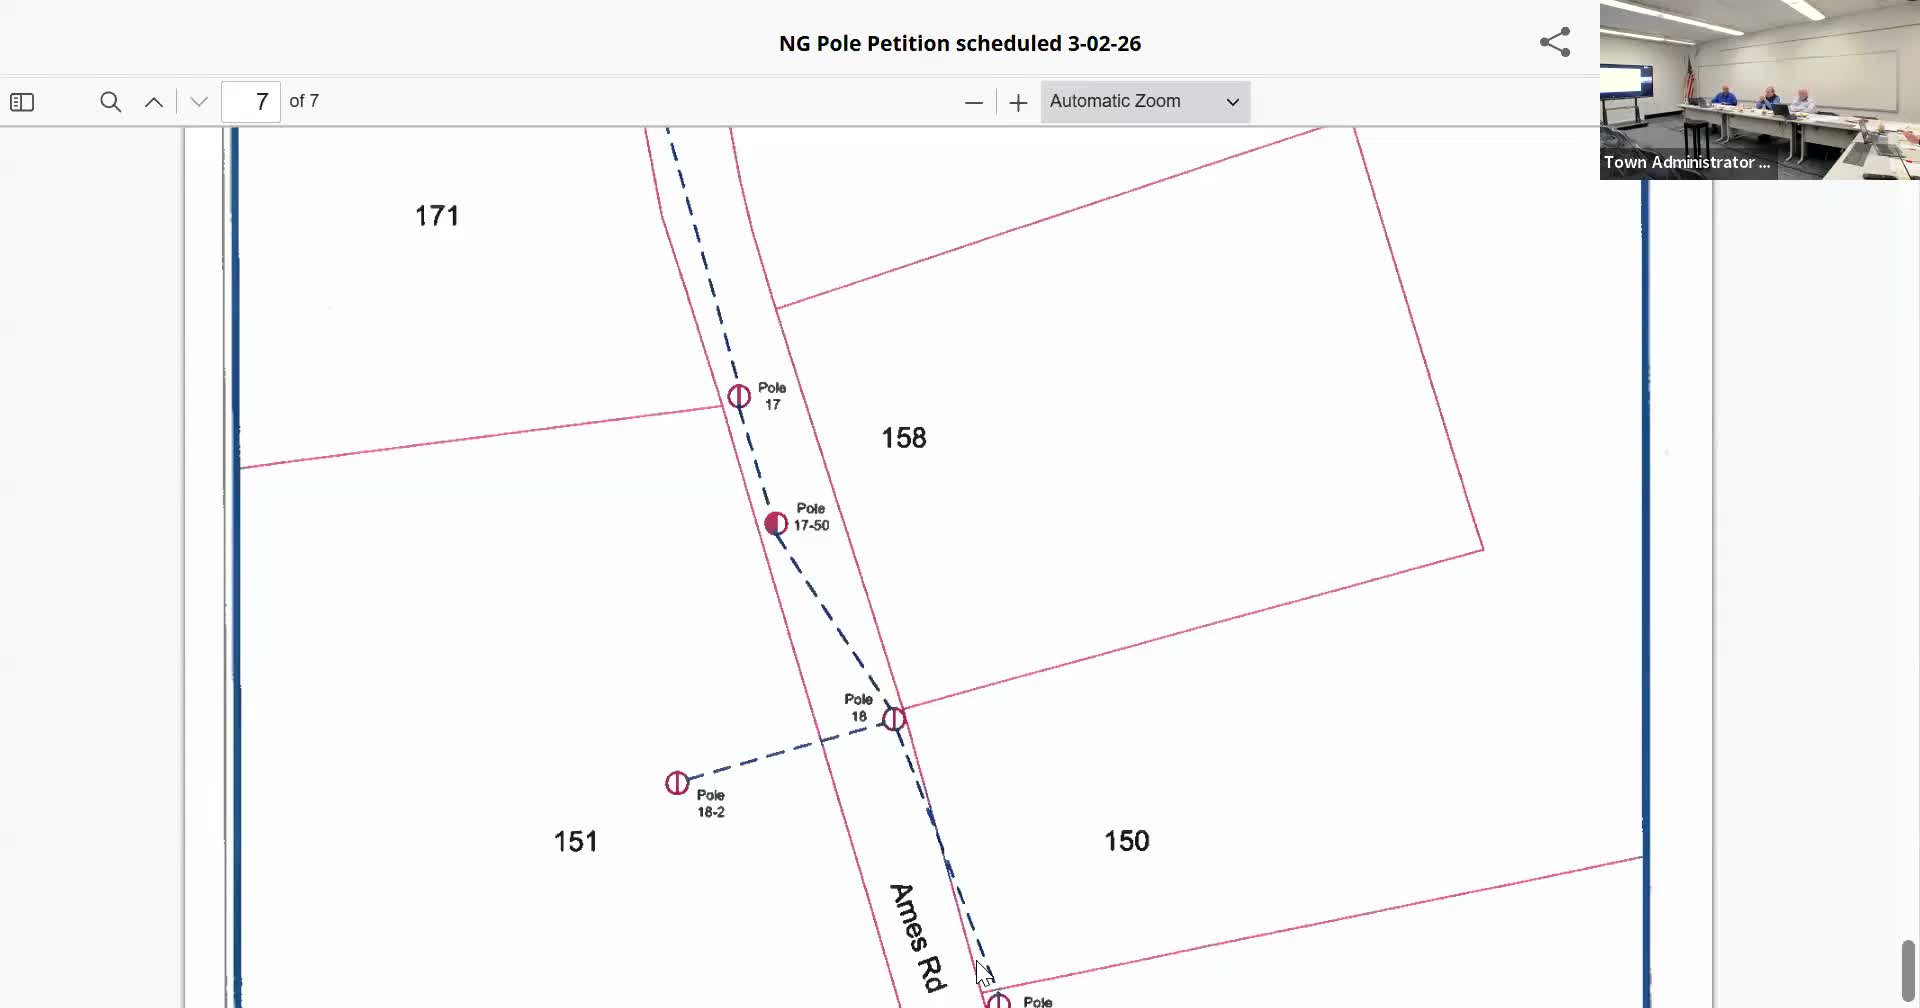Expand zoom level choices via chevron
Image resolution: width=1920 pixels, height=1008 pixels.
click(1232, 101)
